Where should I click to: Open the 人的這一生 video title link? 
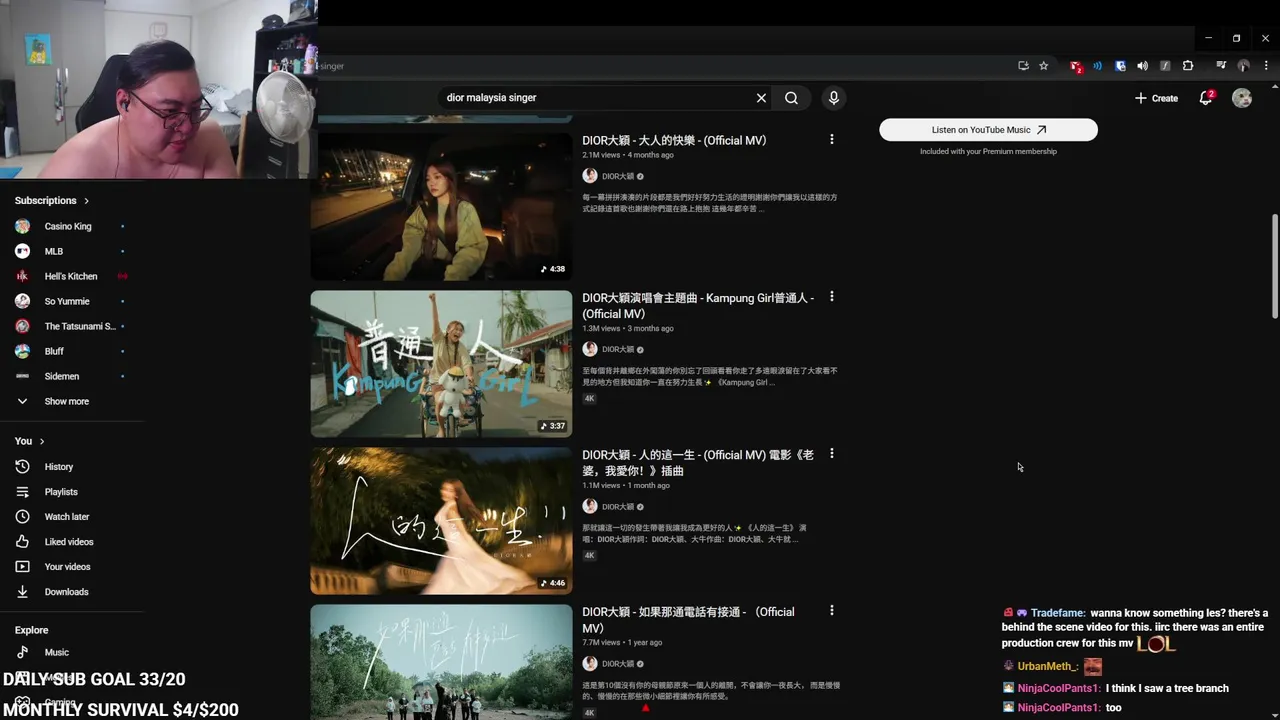point(698,463)
